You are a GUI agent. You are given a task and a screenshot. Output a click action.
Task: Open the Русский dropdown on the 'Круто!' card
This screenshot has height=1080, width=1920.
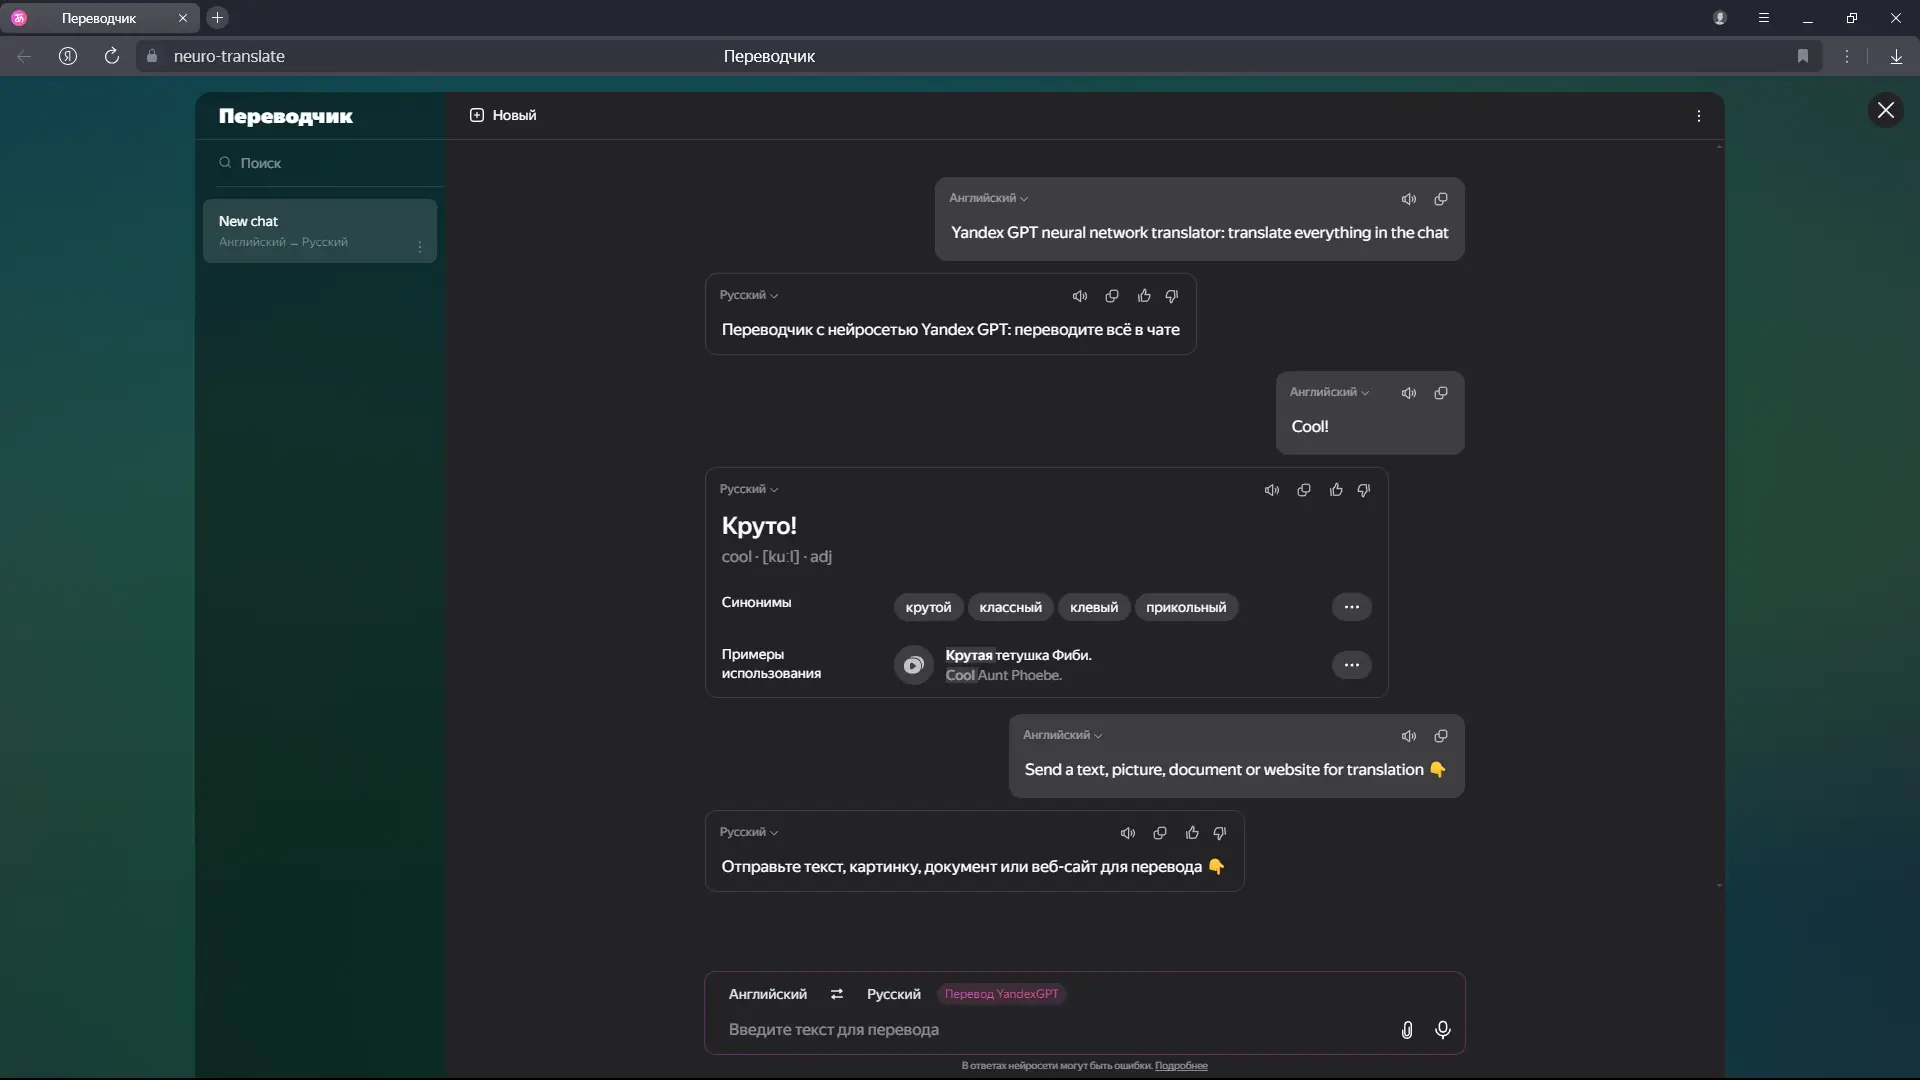pyautogui.click(x=748, y=489)
